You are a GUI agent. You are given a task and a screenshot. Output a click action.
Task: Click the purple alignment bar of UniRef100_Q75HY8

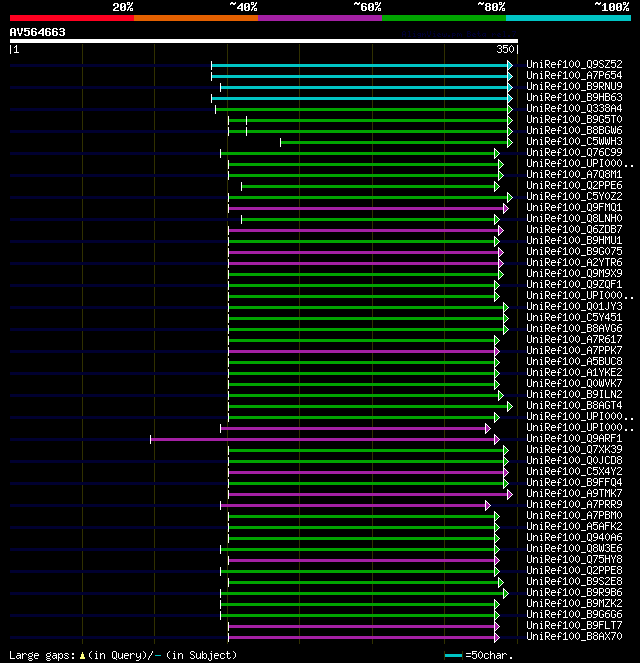click(x=364, y=560)
